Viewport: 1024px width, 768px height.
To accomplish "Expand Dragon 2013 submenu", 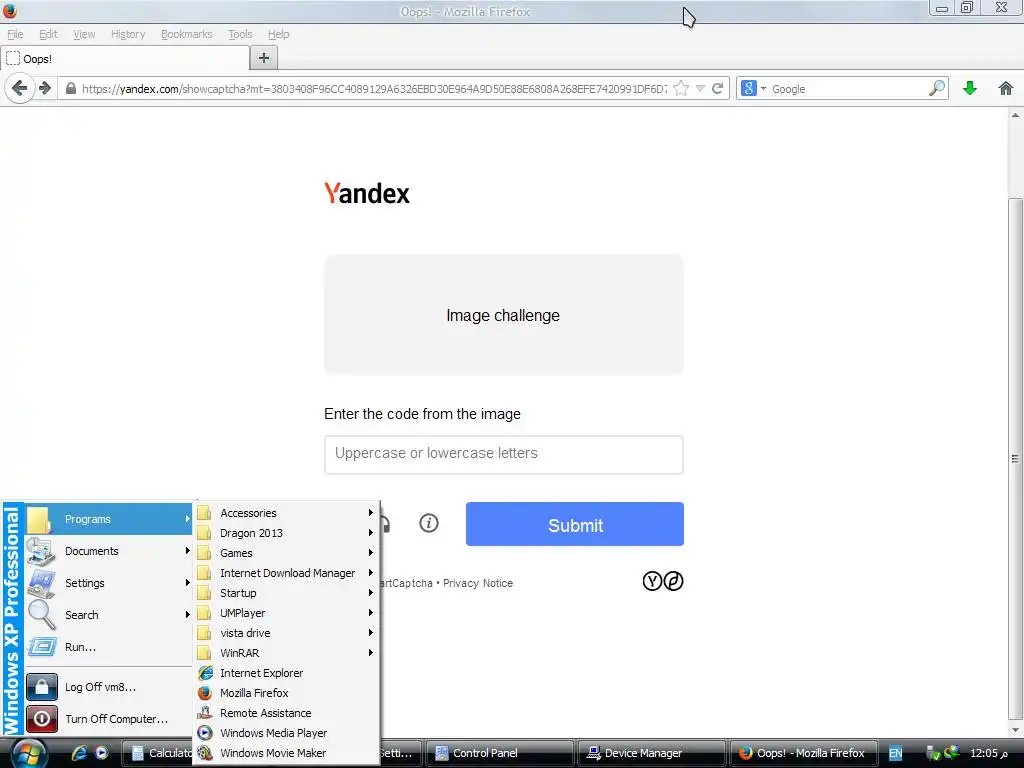I will tap(287, 533).
